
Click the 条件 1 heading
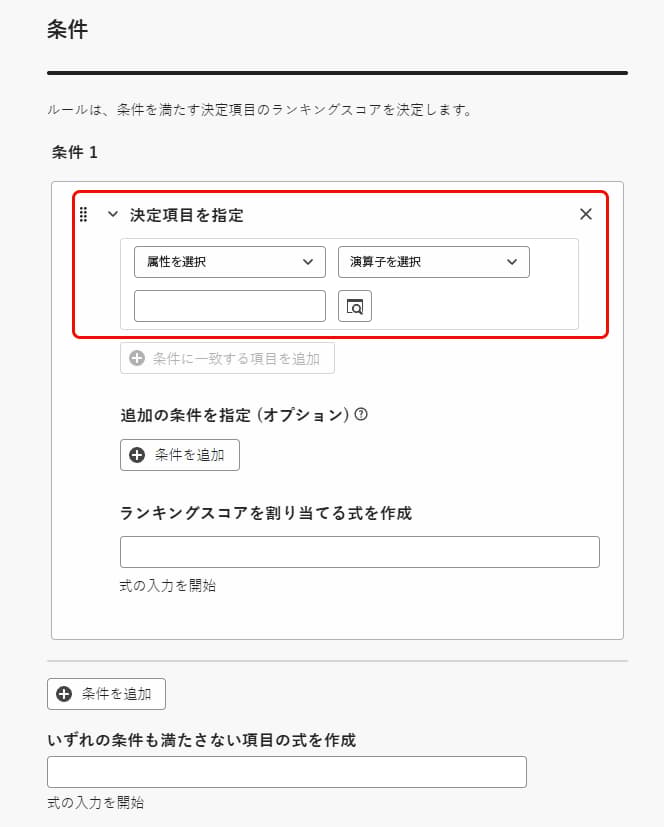tap(75, 153)
